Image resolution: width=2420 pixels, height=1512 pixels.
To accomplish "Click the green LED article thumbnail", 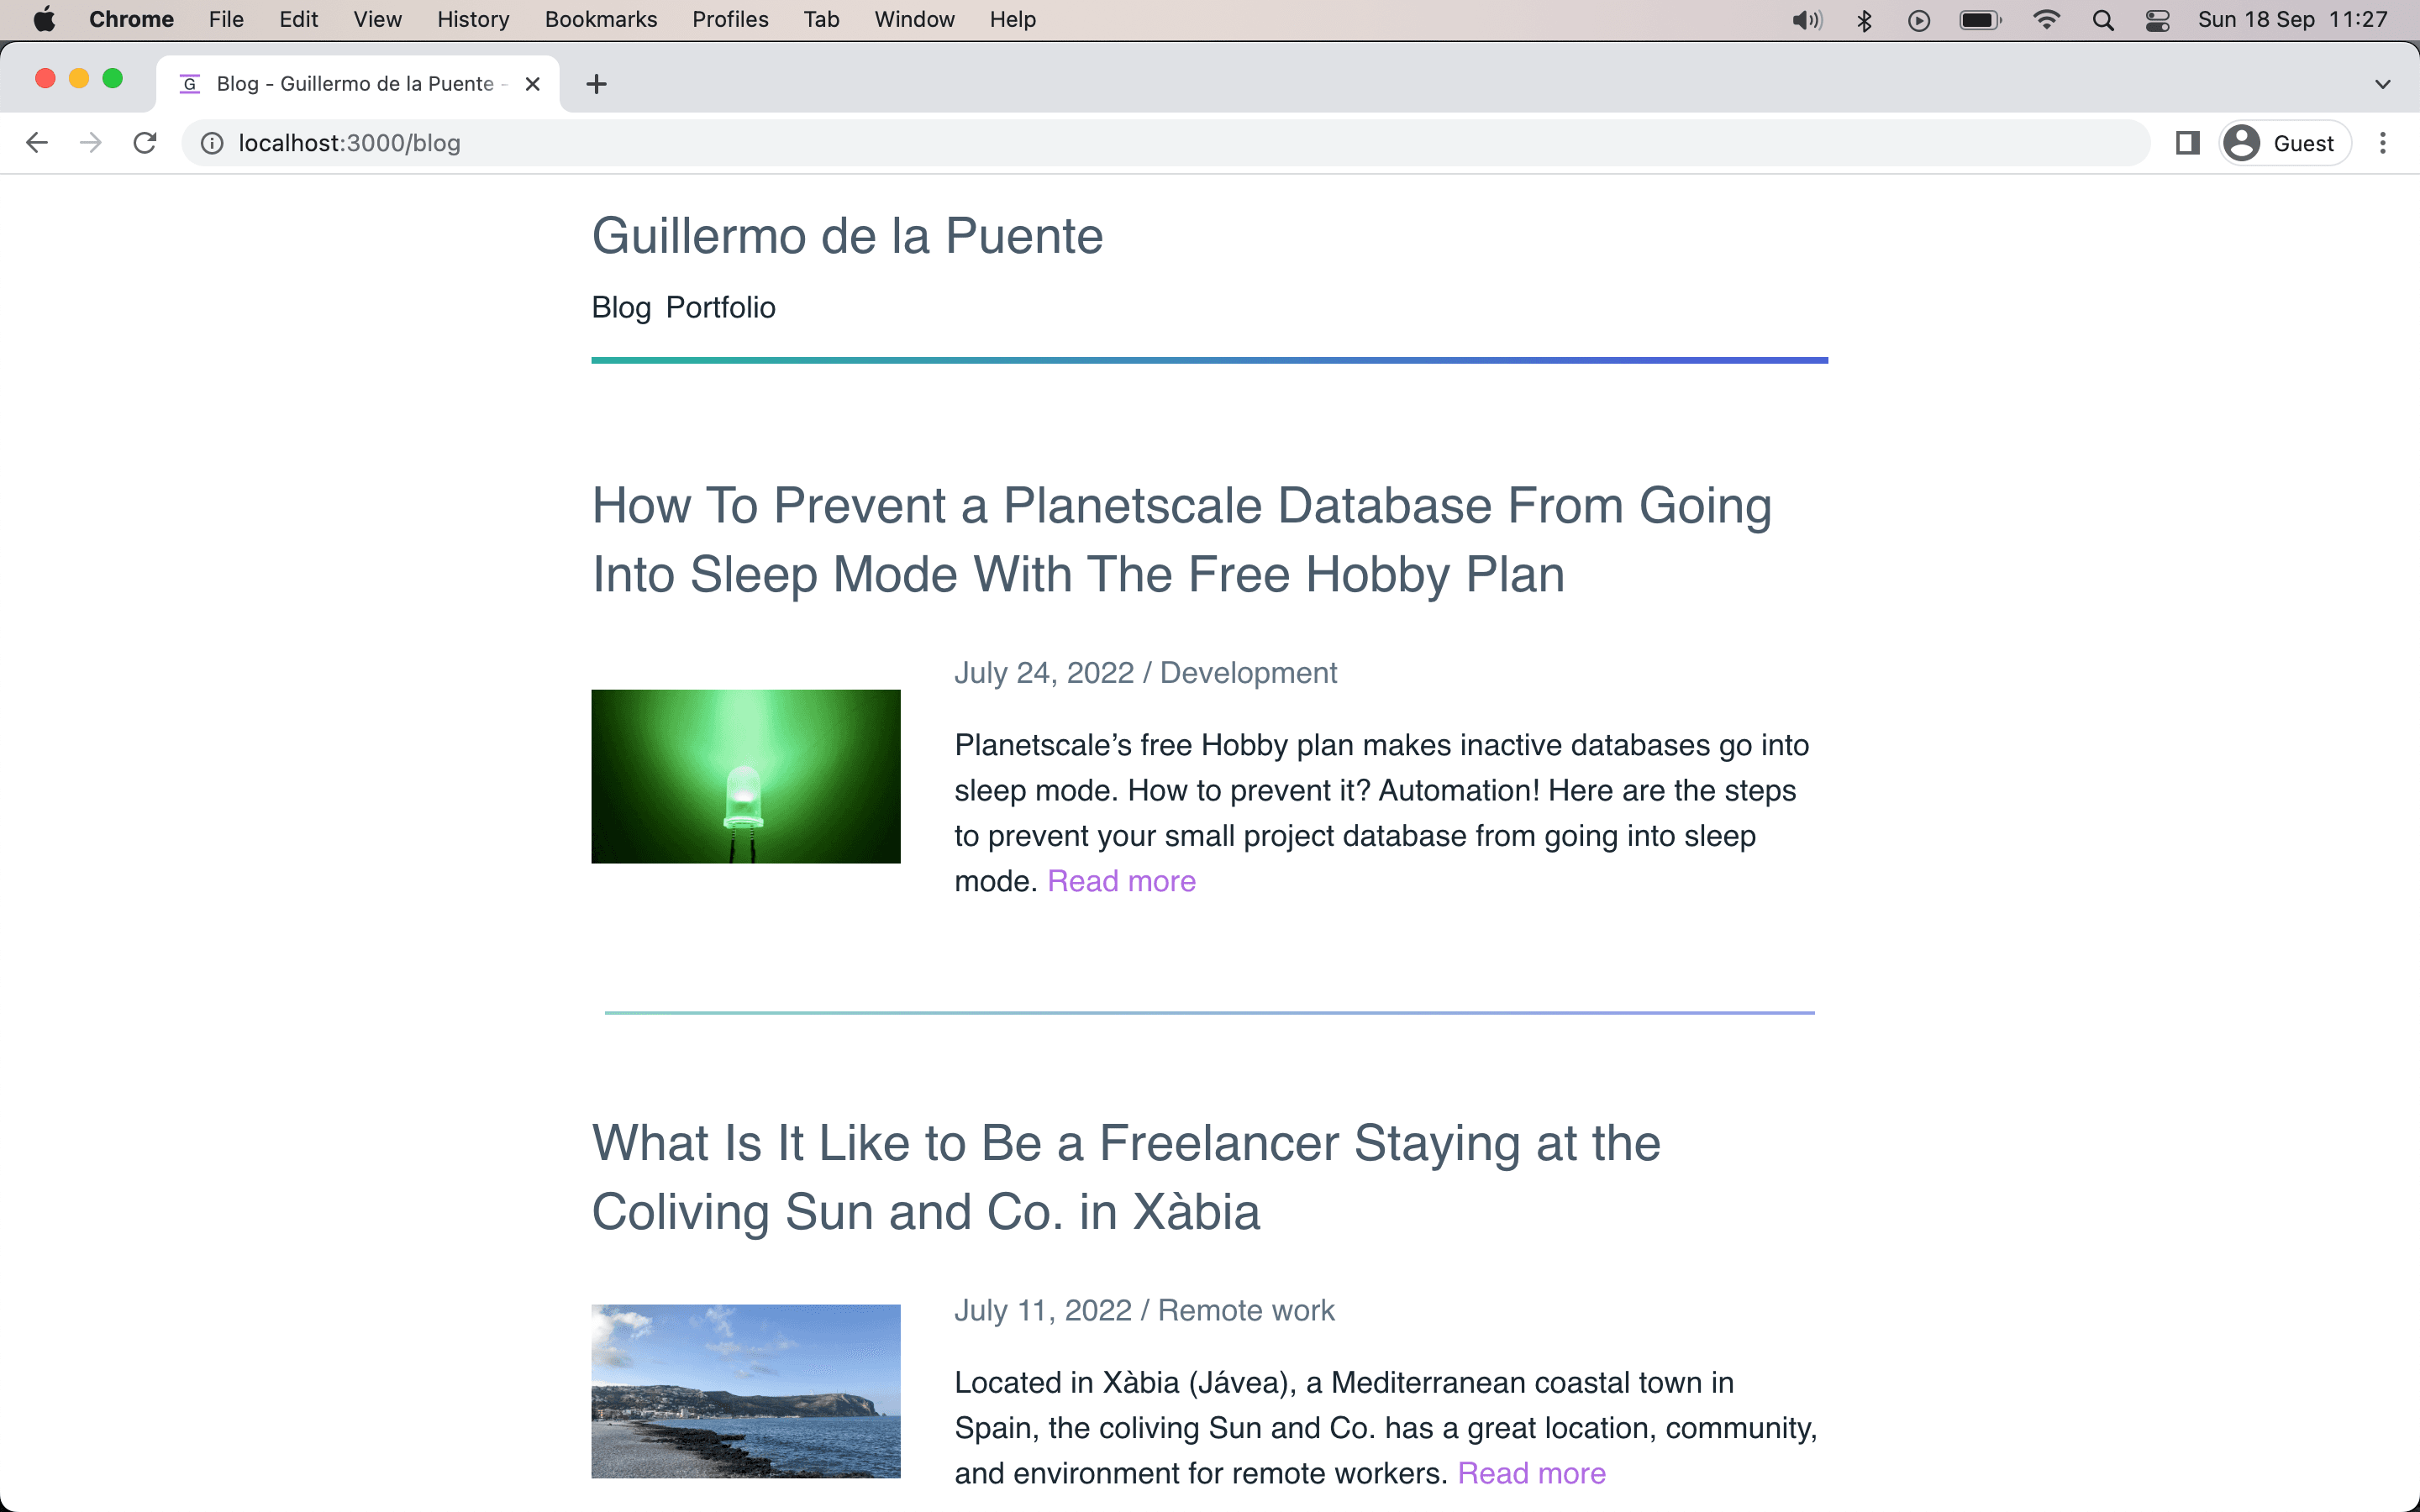I will (745, 776).
